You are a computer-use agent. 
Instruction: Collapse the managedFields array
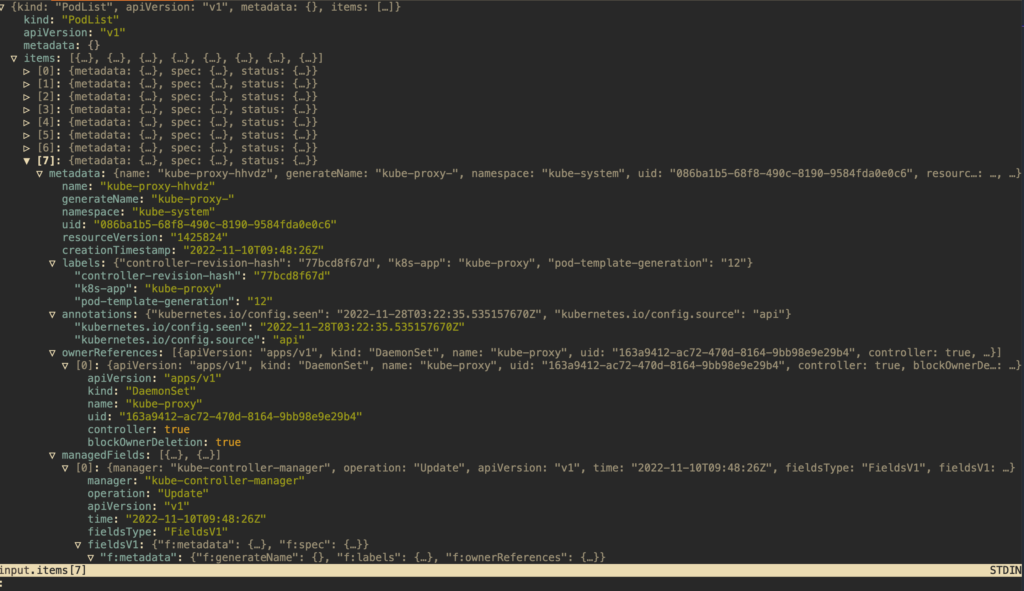click(x=52, y=455)
